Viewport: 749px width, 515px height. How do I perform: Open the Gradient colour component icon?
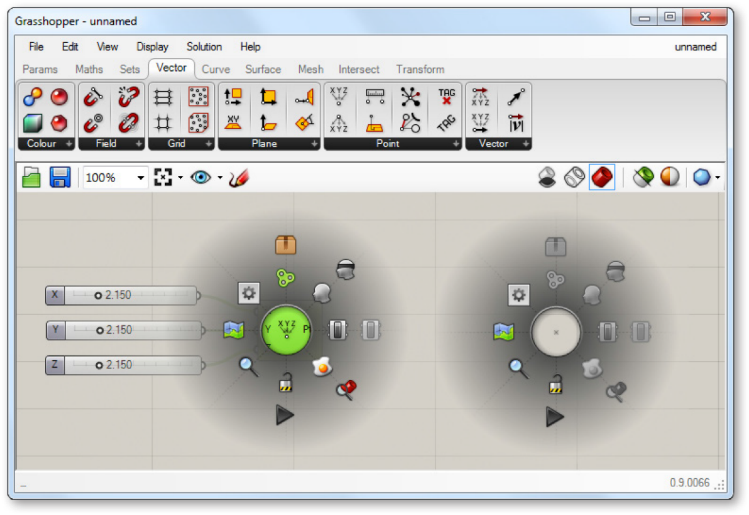32,97
